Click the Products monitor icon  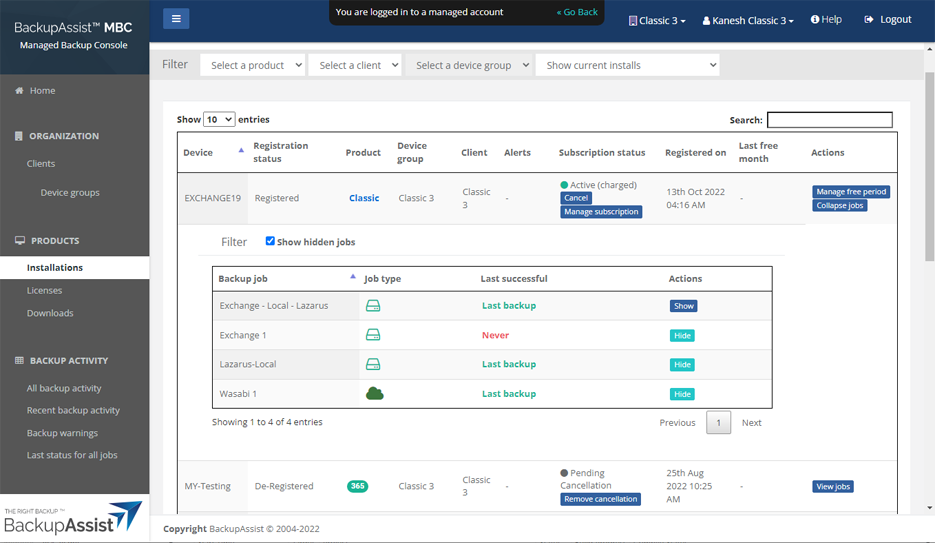coord(20,240)
